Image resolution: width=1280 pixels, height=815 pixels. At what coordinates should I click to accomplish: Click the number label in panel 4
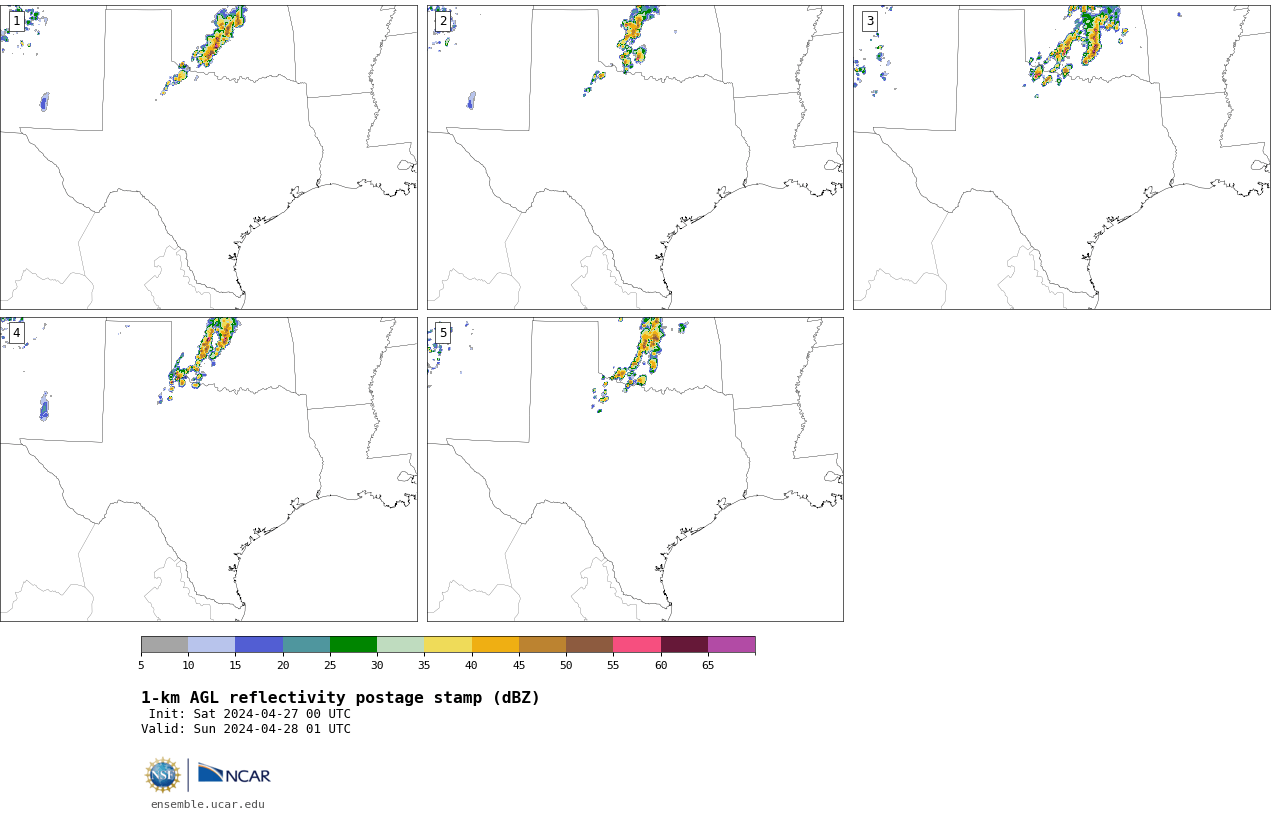[16, 333]
